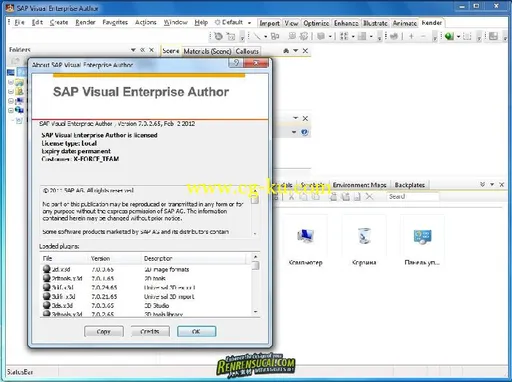Open the Панель управления thumbnail
512x382 pixels.
pyautogui.click(x=422, y=241)
